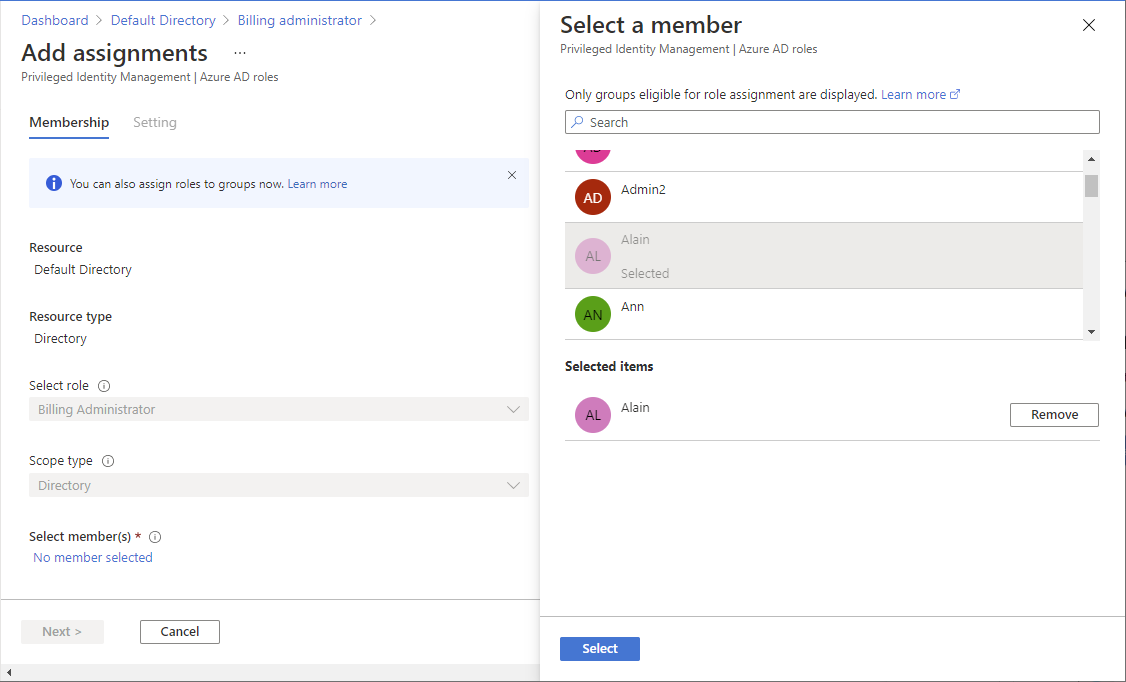The width and height of the screenshot is (1126, 682).
Task: Open the ellipsis menu next to Add assignments
Action: 240,53
